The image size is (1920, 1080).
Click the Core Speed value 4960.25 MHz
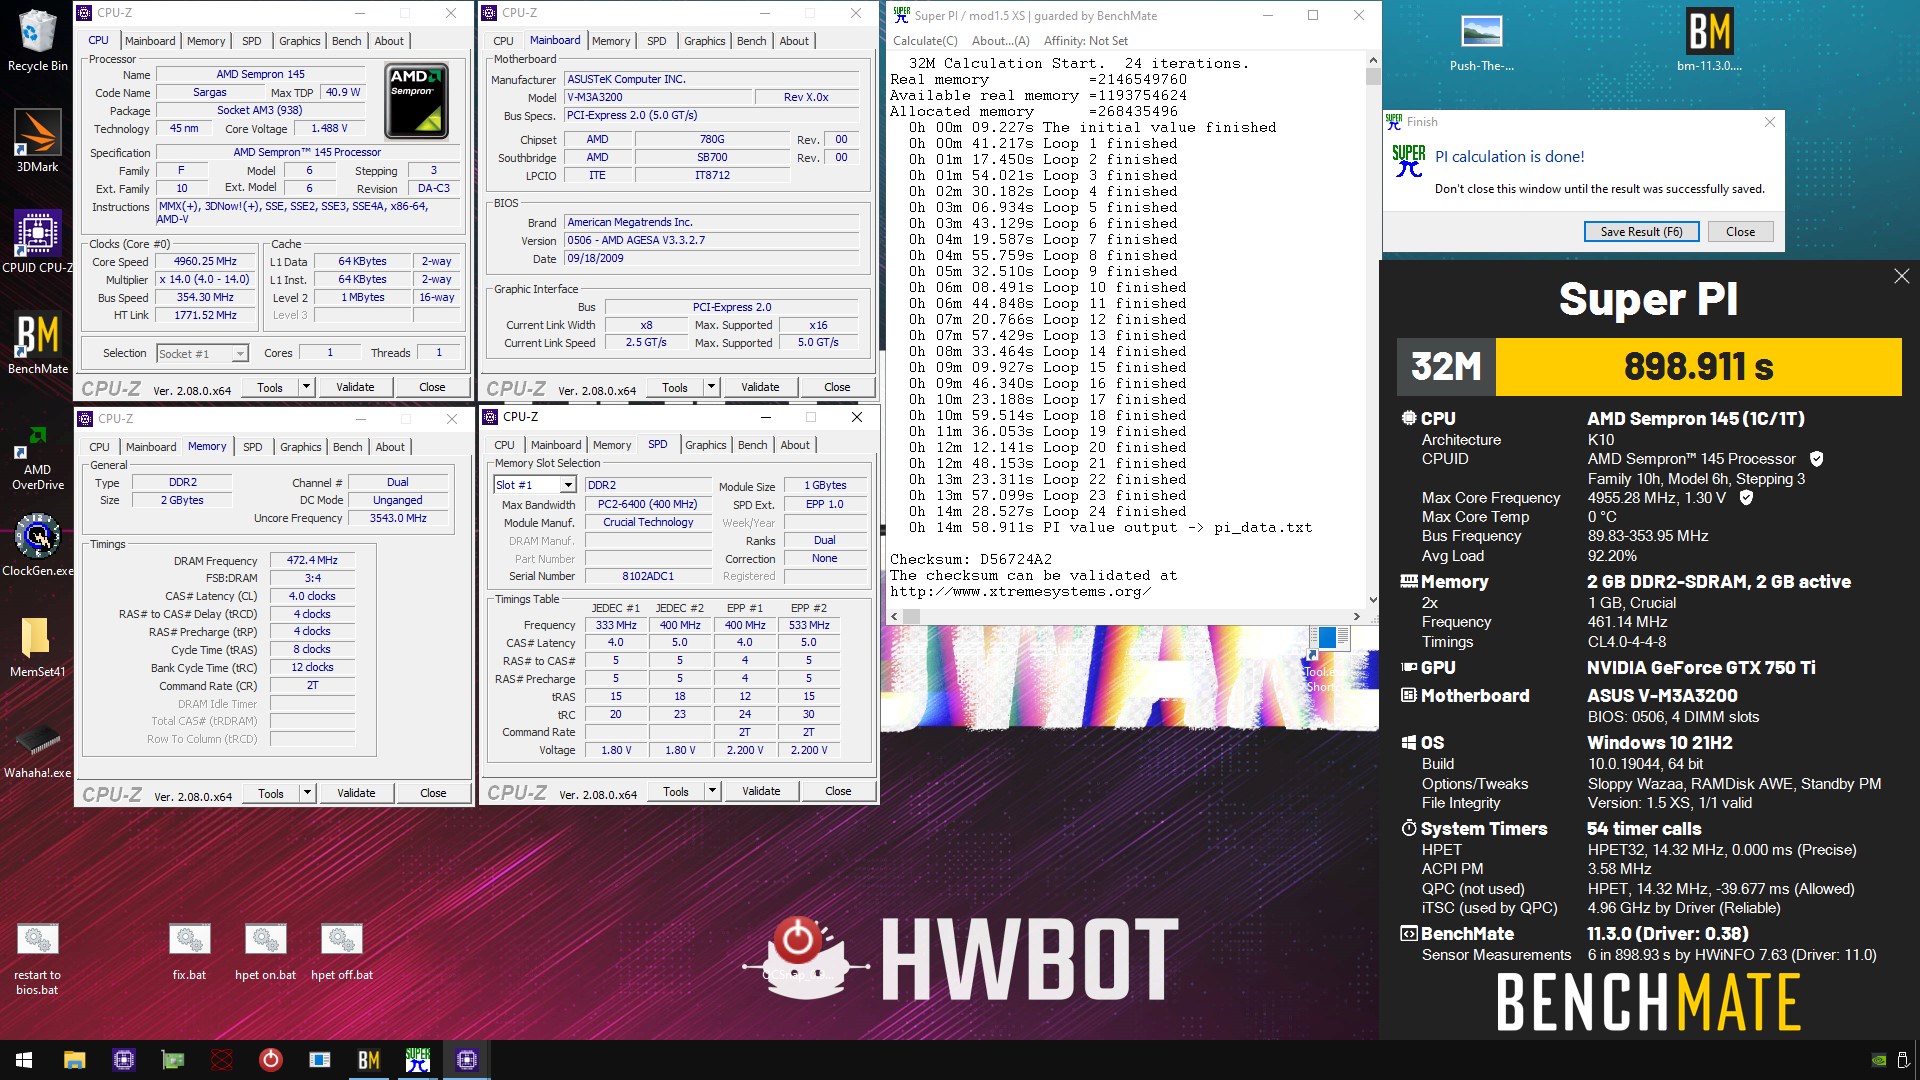pyautogui.click(x=205, y=262)
